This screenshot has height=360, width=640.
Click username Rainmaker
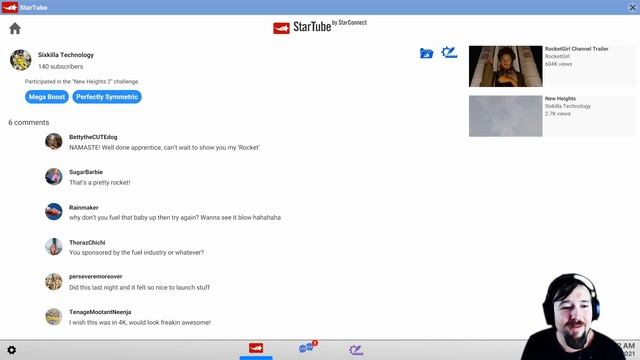pyautogui.click(x=84, y=207)
